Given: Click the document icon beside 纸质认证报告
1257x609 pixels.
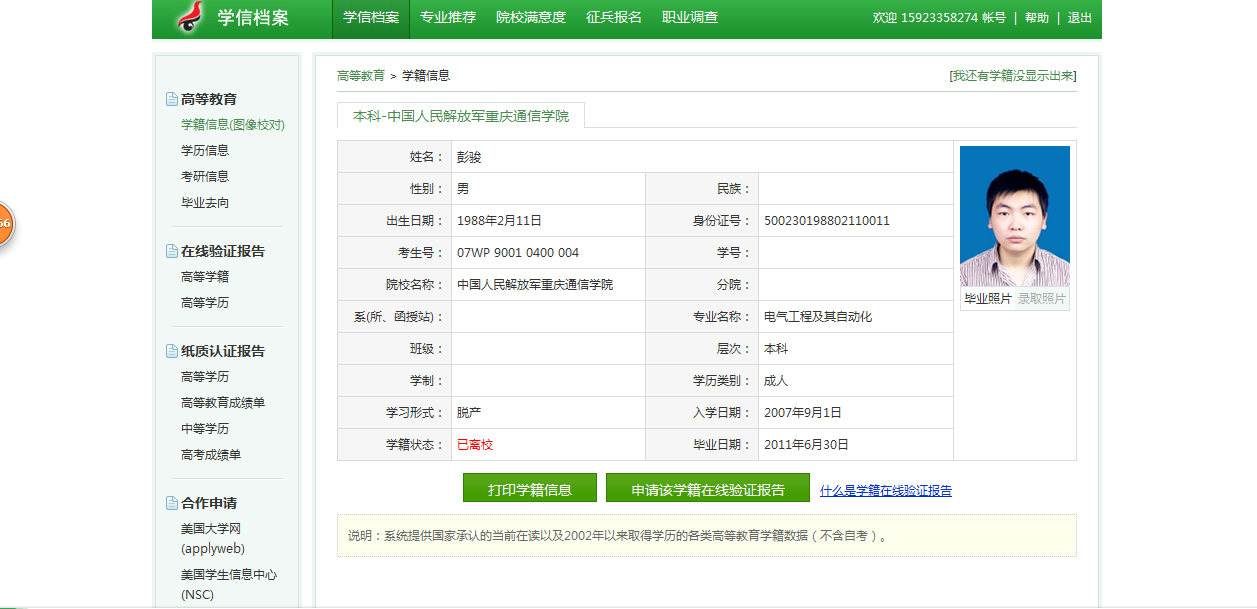Looking at the screenshot, I should [x=172, y=351].
